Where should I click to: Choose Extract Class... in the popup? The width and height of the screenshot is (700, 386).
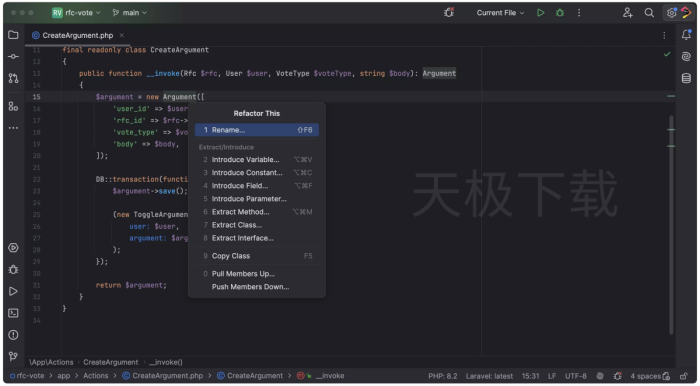point(257,225)
